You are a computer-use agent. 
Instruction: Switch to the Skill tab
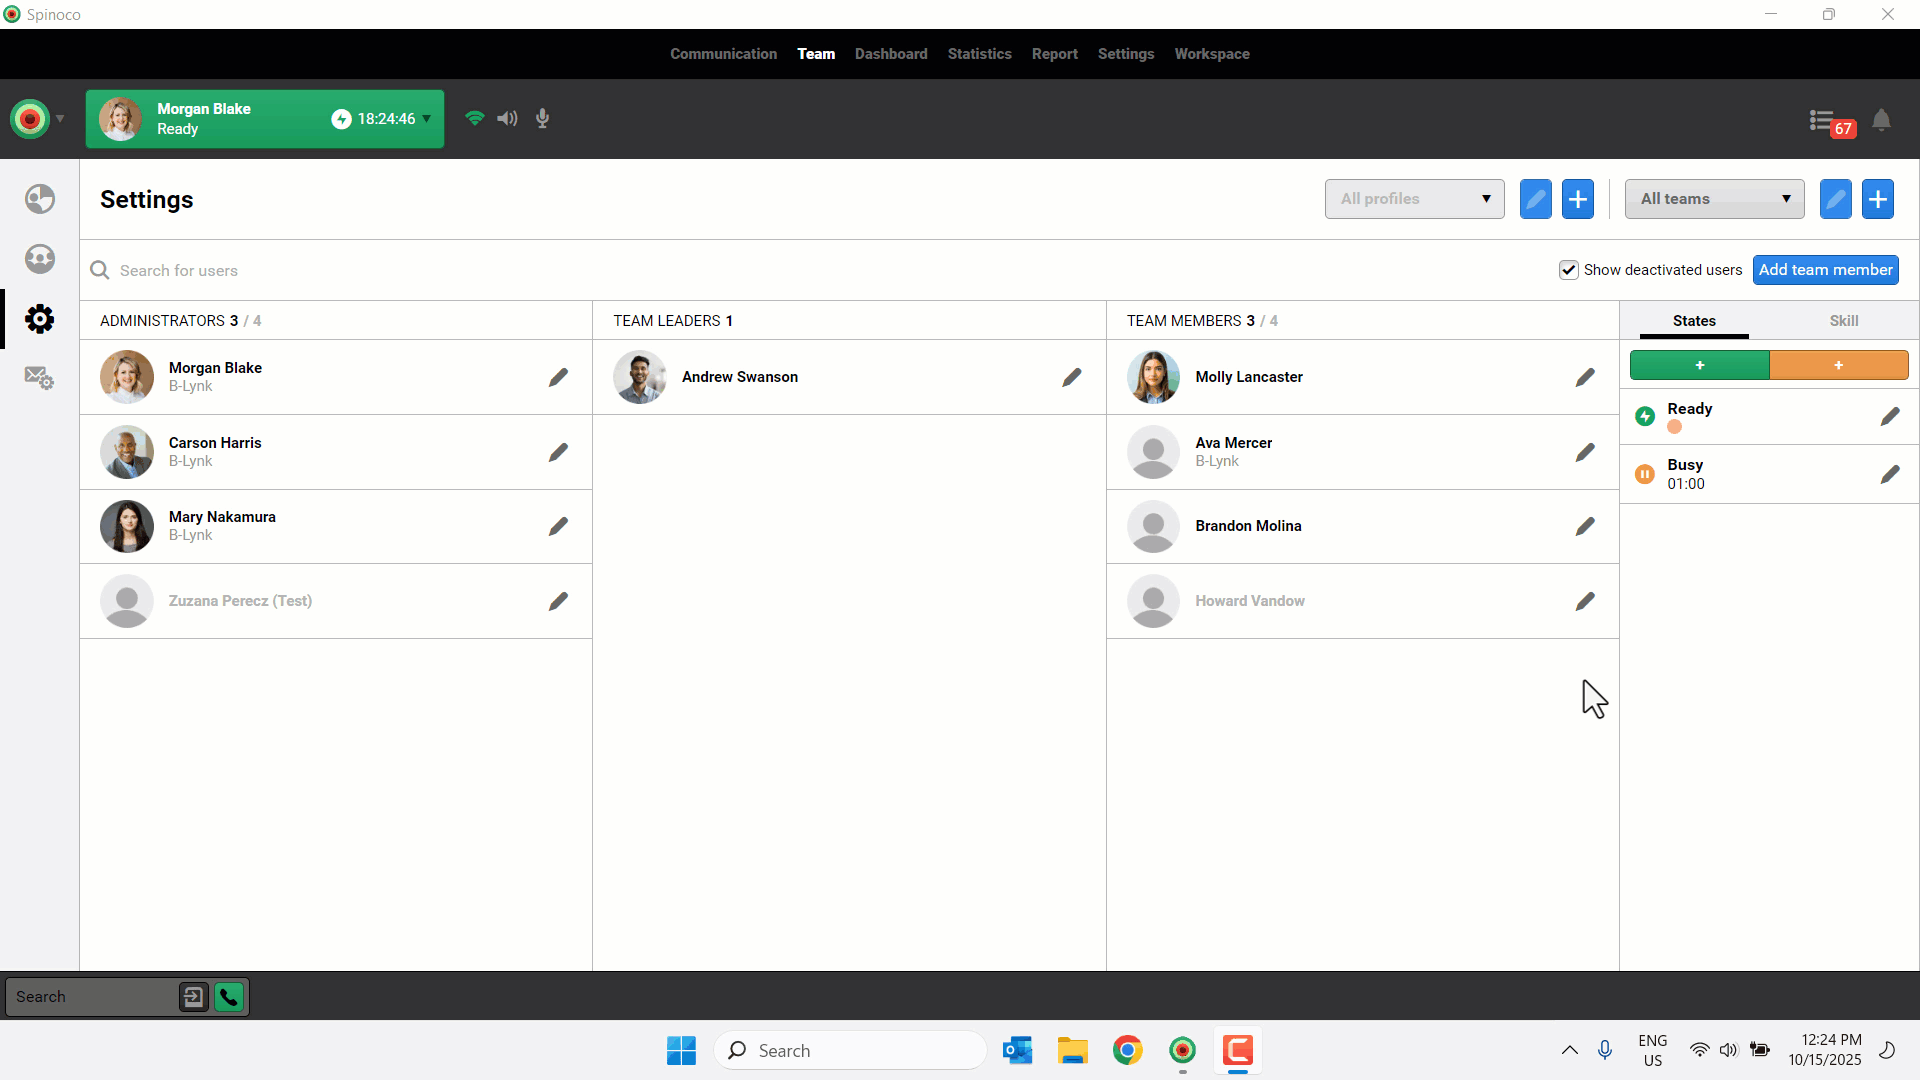point(1843,321)
